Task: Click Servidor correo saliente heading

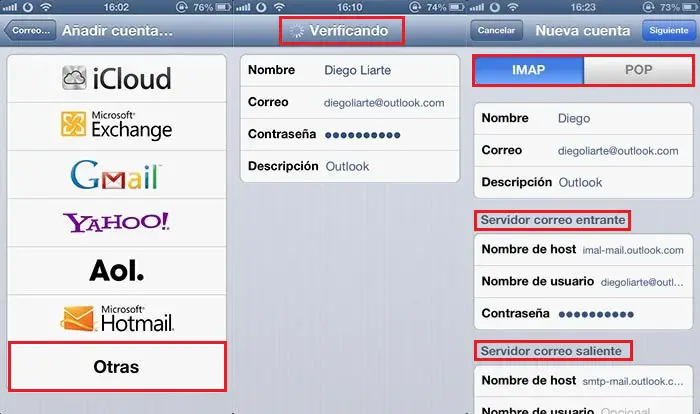Action: click(x=551, y=351)
